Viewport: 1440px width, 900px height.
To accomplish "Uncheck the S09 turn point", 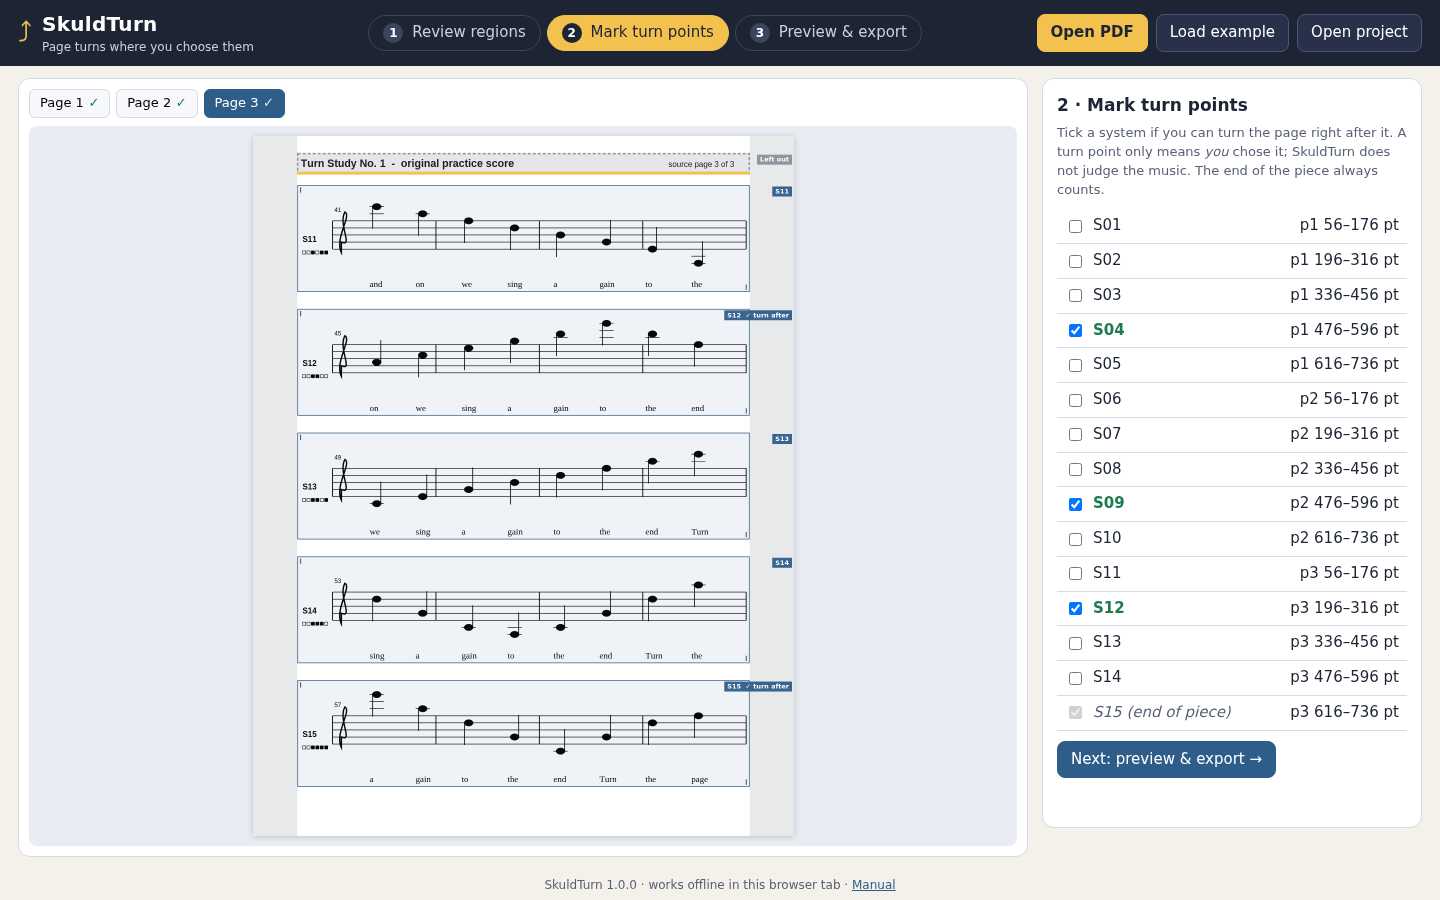I will 1075,504.
